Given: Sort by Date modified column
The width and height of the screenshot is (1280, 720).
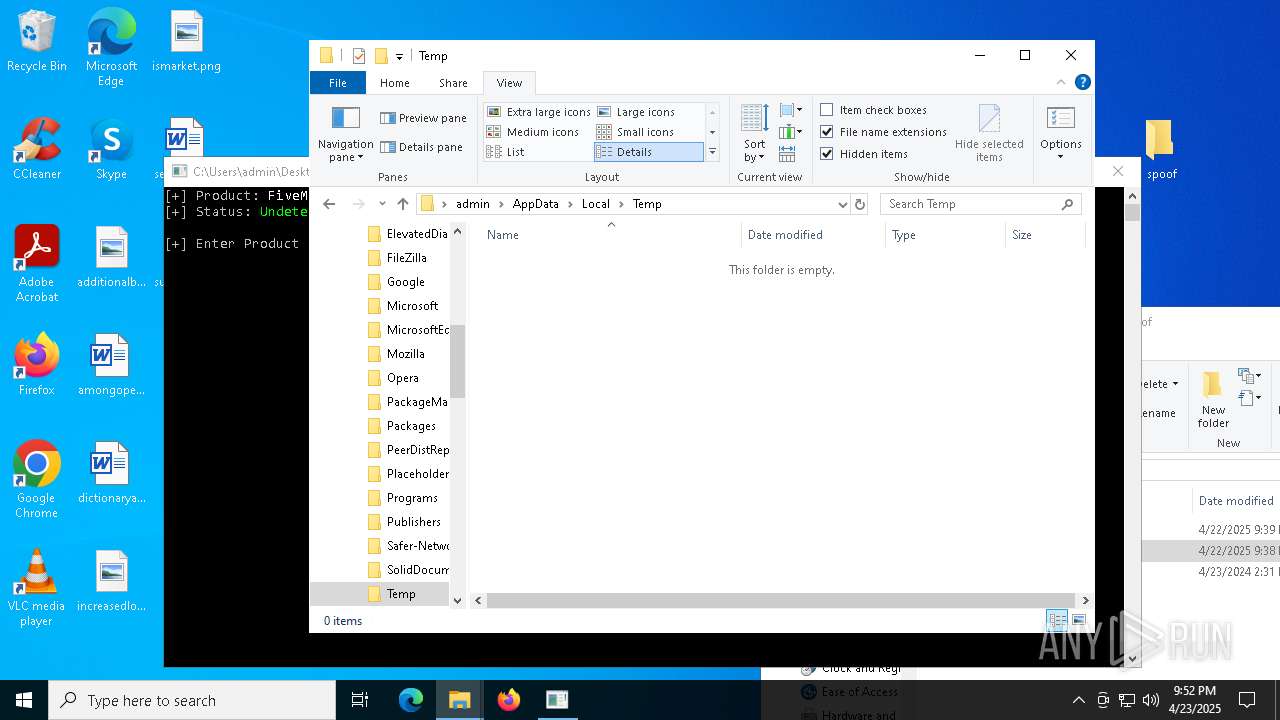Looking at the screenshot, I should (813, 235).
